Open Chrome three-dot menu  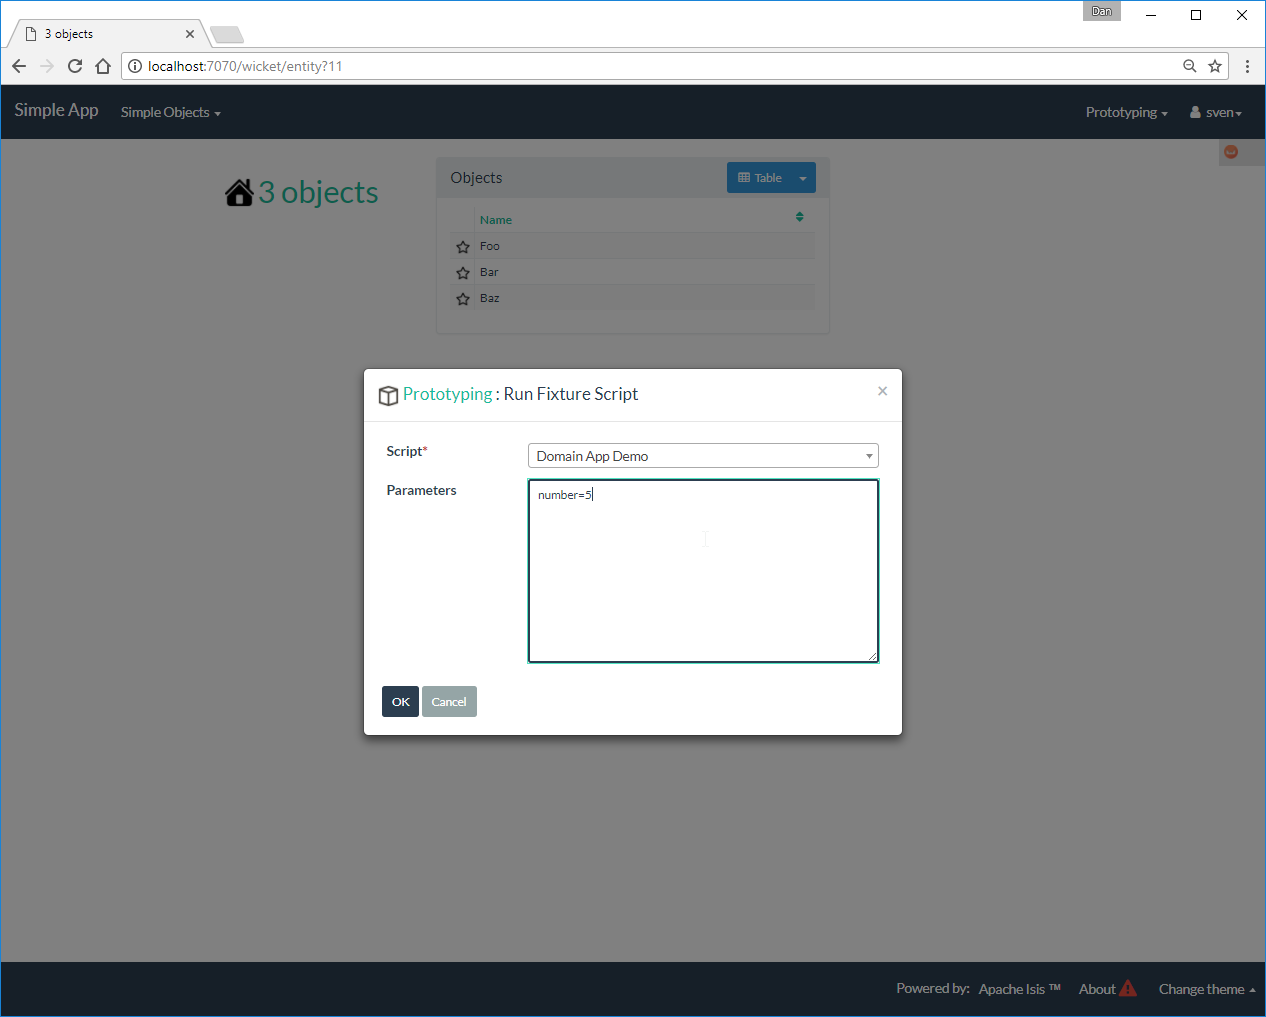pyautogui.click(x=1247, y=66)
